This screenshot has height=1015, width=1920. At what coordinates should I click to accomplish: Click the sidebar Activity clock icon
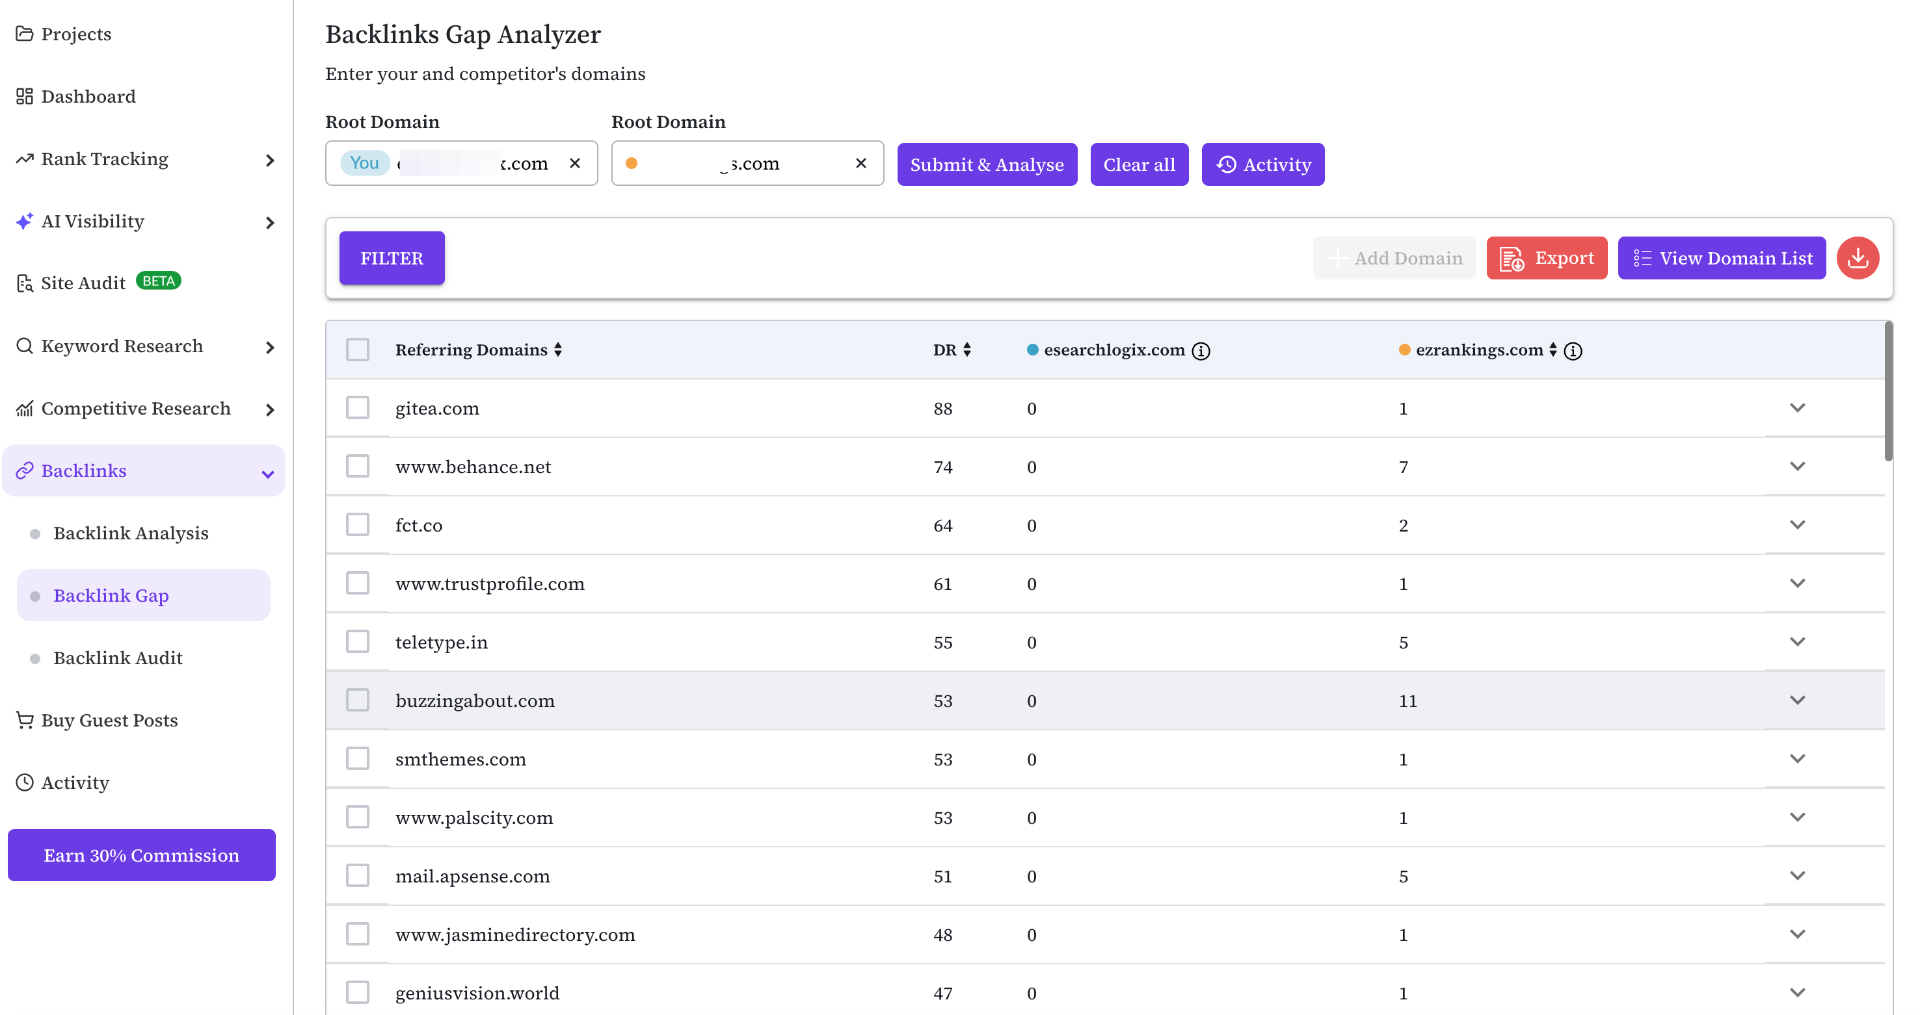[25, 783]
